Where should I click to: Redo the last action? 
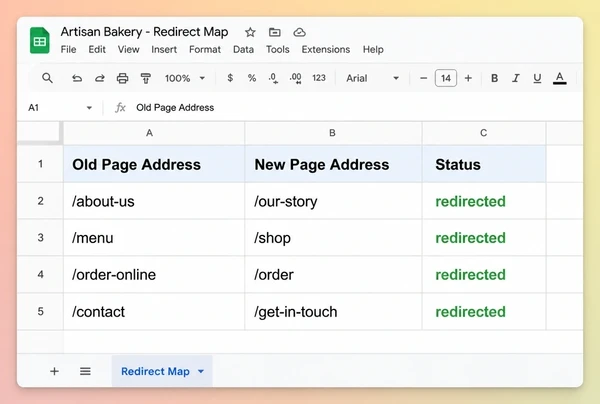click(100, 78)
